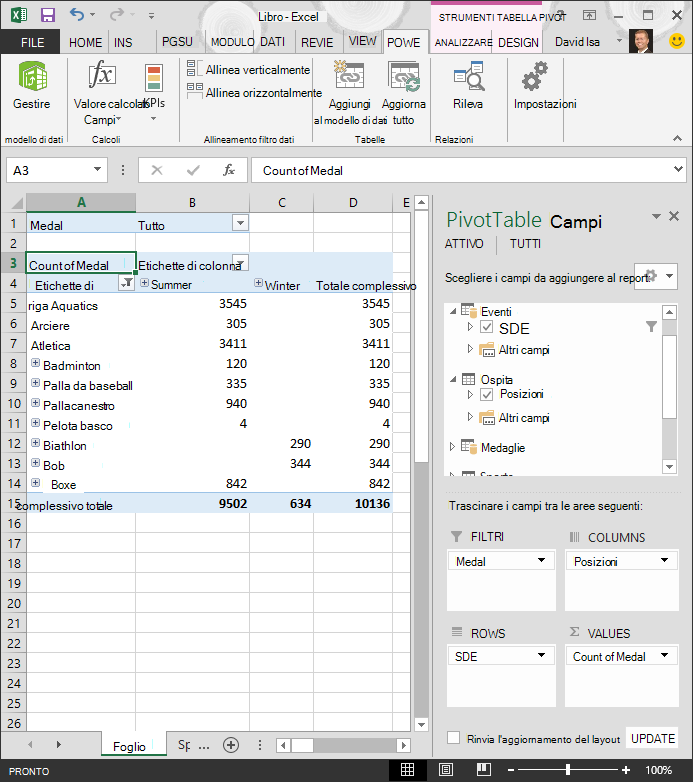Click the smiley feedback icon
Viewport: 693px width, 782px height.
point(677,41)
